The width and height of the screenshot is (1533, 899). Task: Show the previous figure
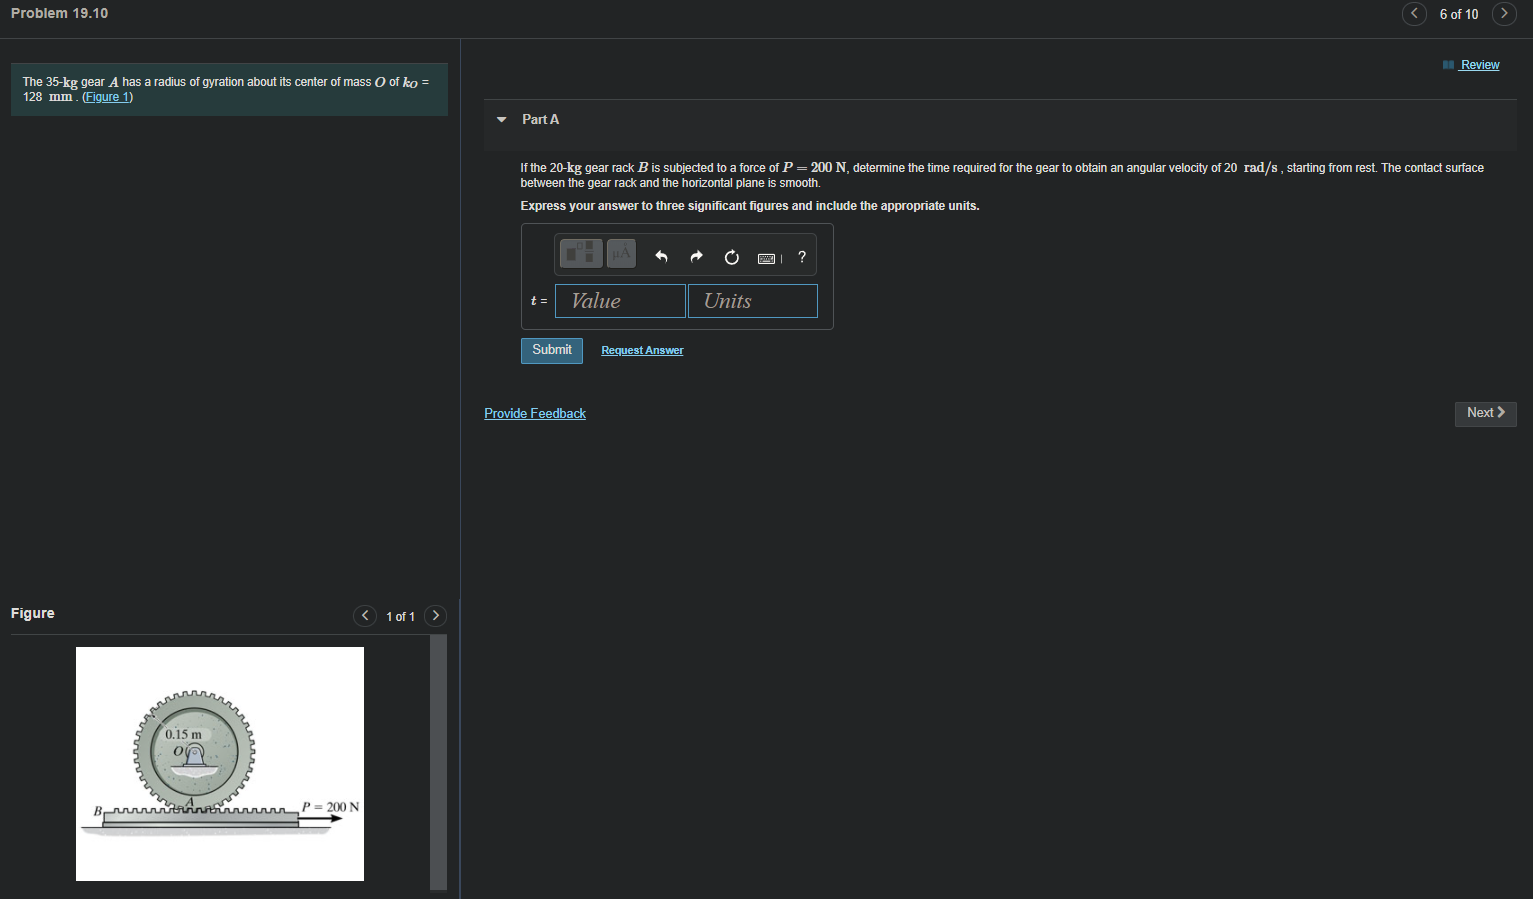(365, 616)
